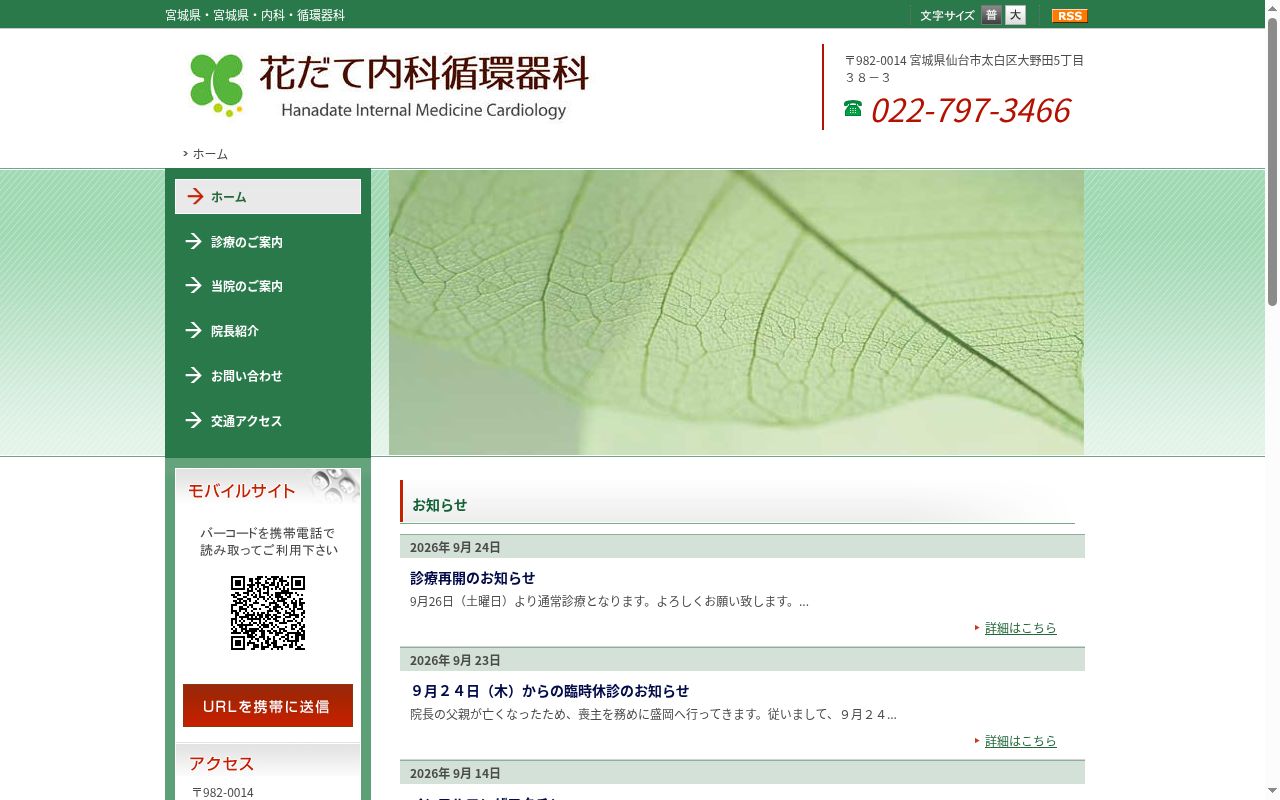Click the phone number 022-797-3466
Viewport: 1280px width, 800px height.
coord(970,110)
